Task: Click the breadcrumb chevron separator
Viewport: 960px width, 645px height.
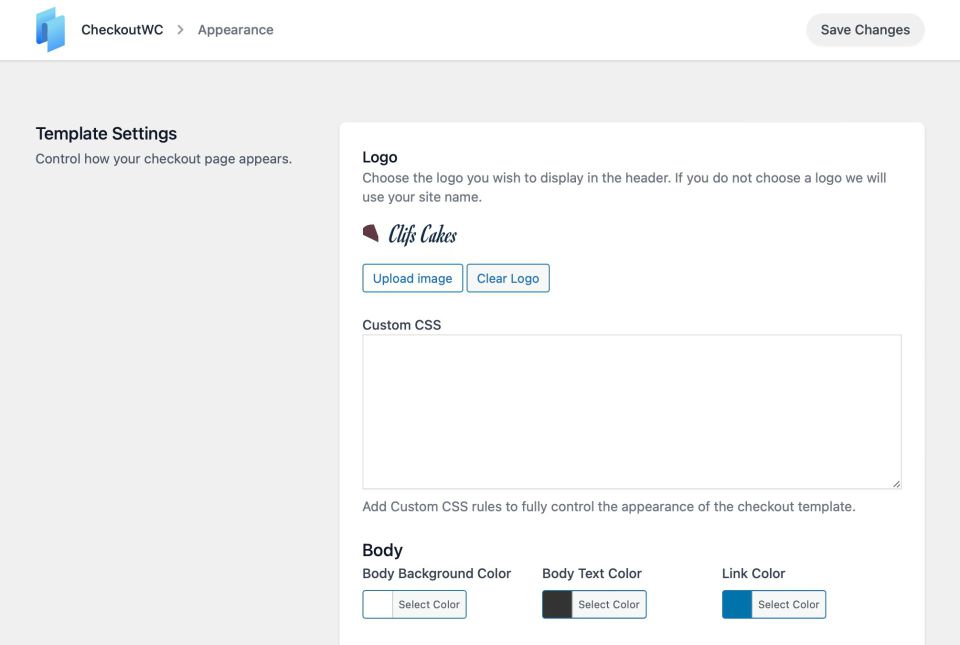Action: point(180,30)
